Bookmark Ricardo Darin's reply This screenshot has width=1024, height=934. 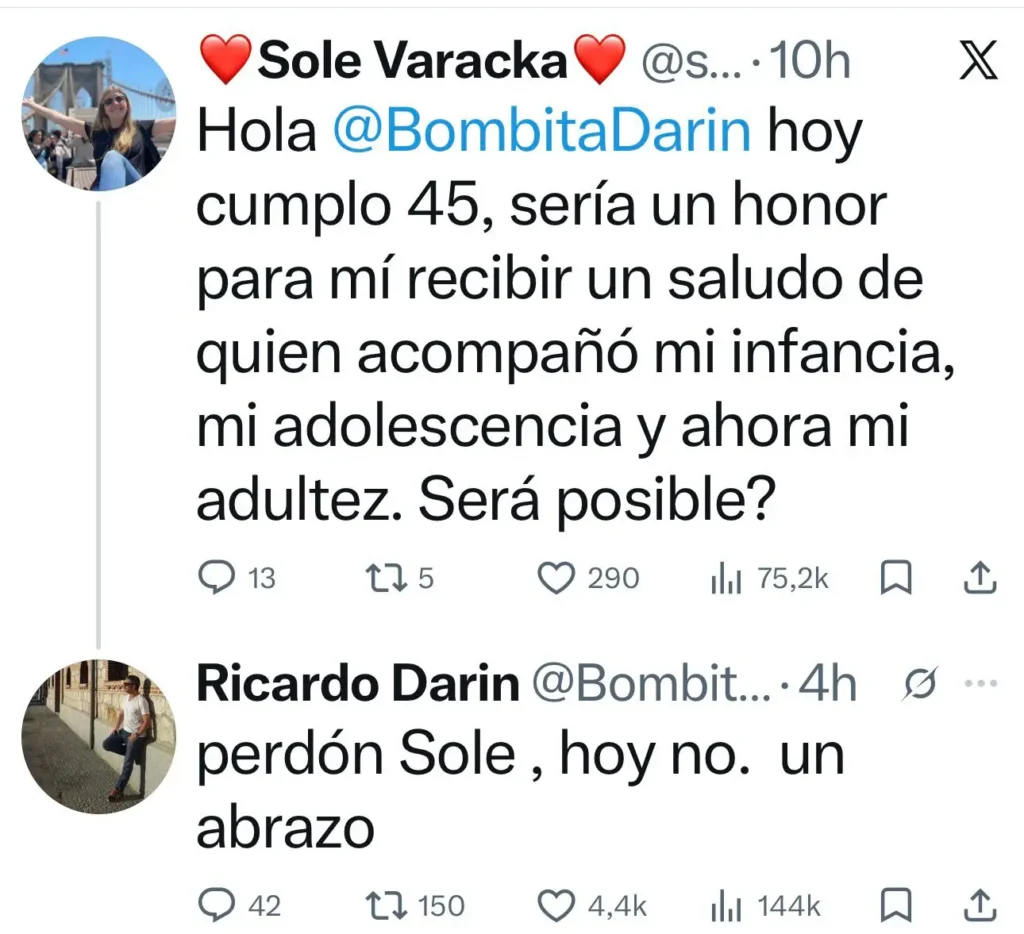893,906
